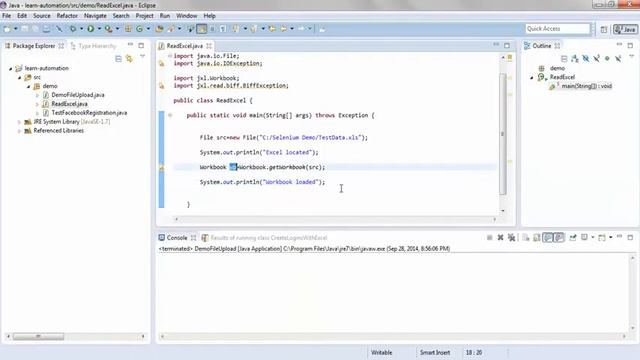Click the Terminate square icon in Console

click(x=489, y=238)
